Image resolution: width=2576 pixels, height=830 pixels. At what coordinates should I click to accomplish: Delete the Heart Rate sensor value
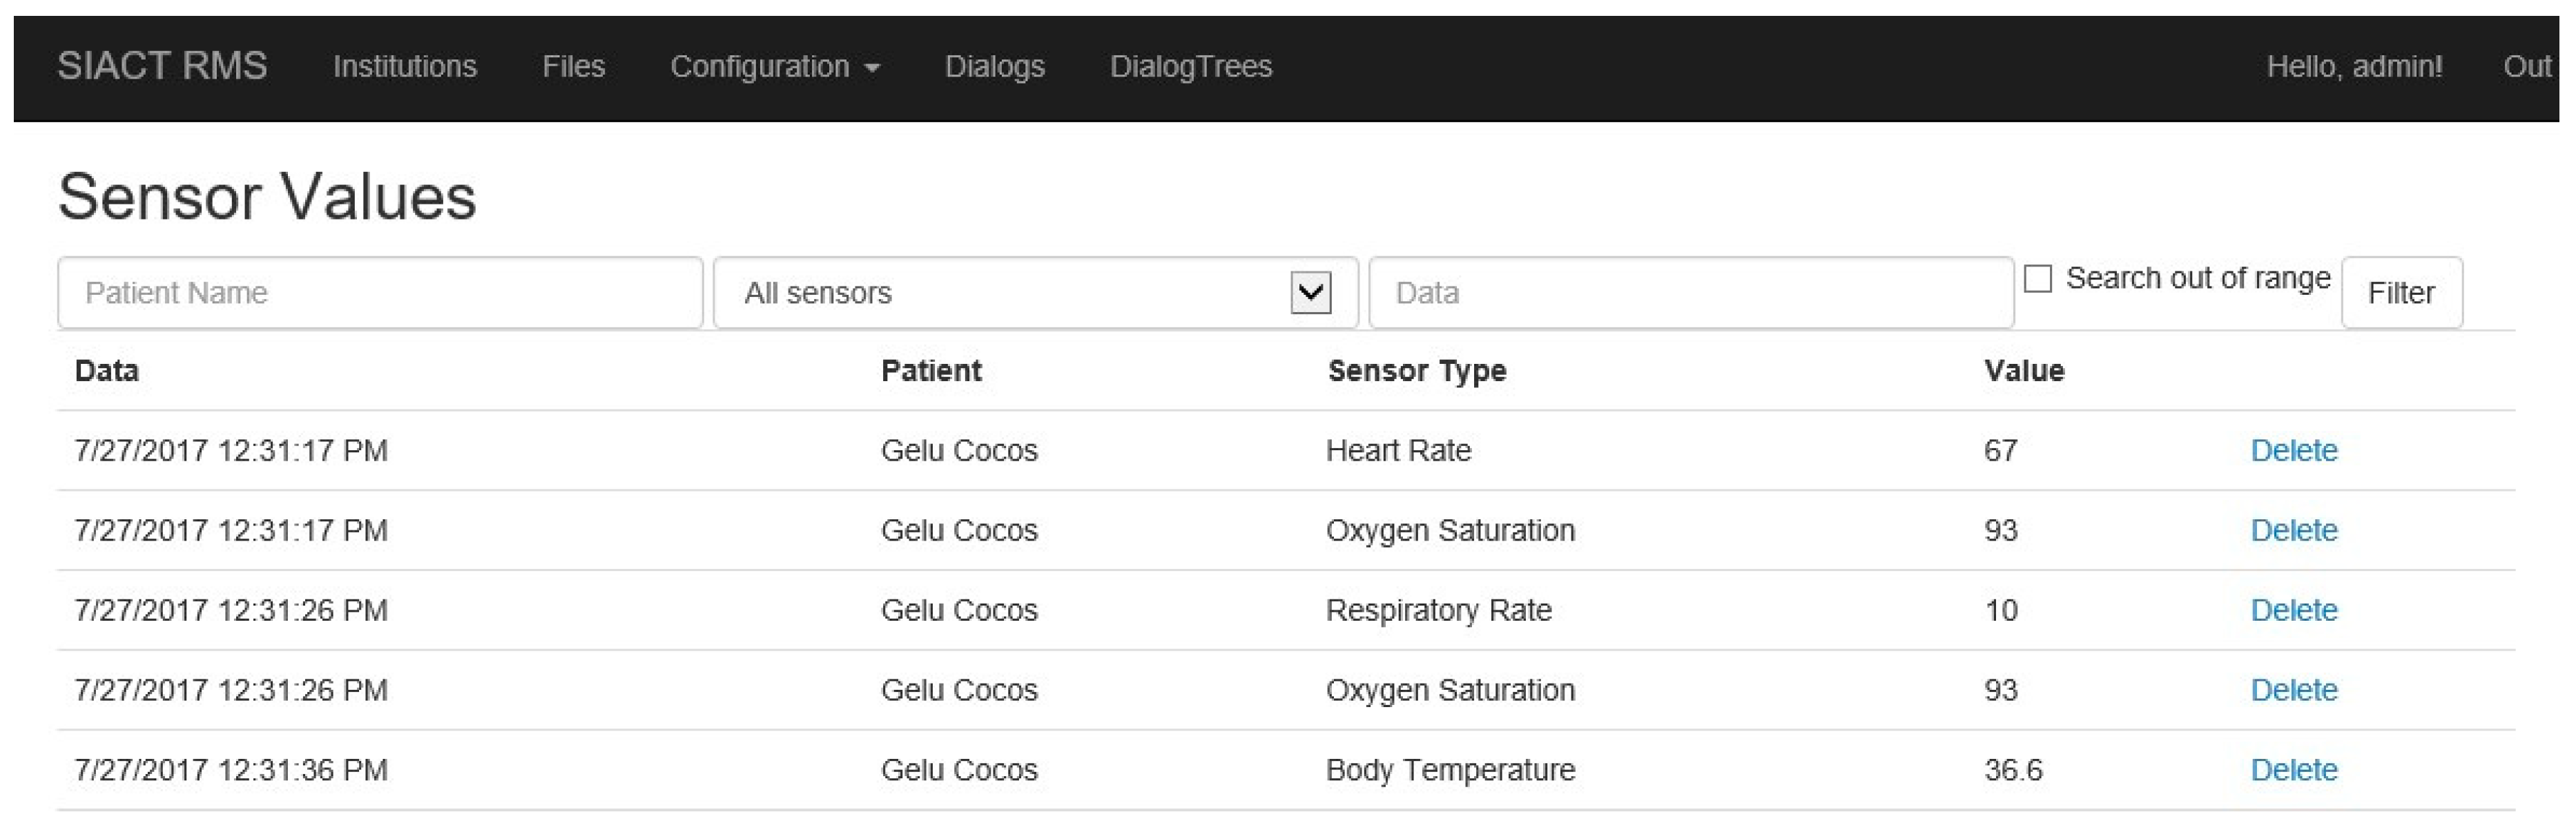pos(2294,450)
